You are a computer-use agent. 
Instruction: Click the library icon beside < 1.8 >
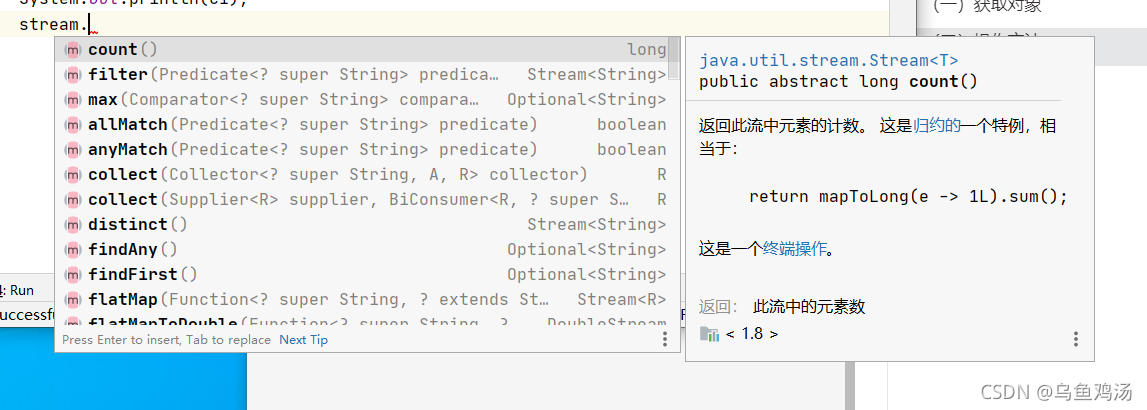coord(709,334)
